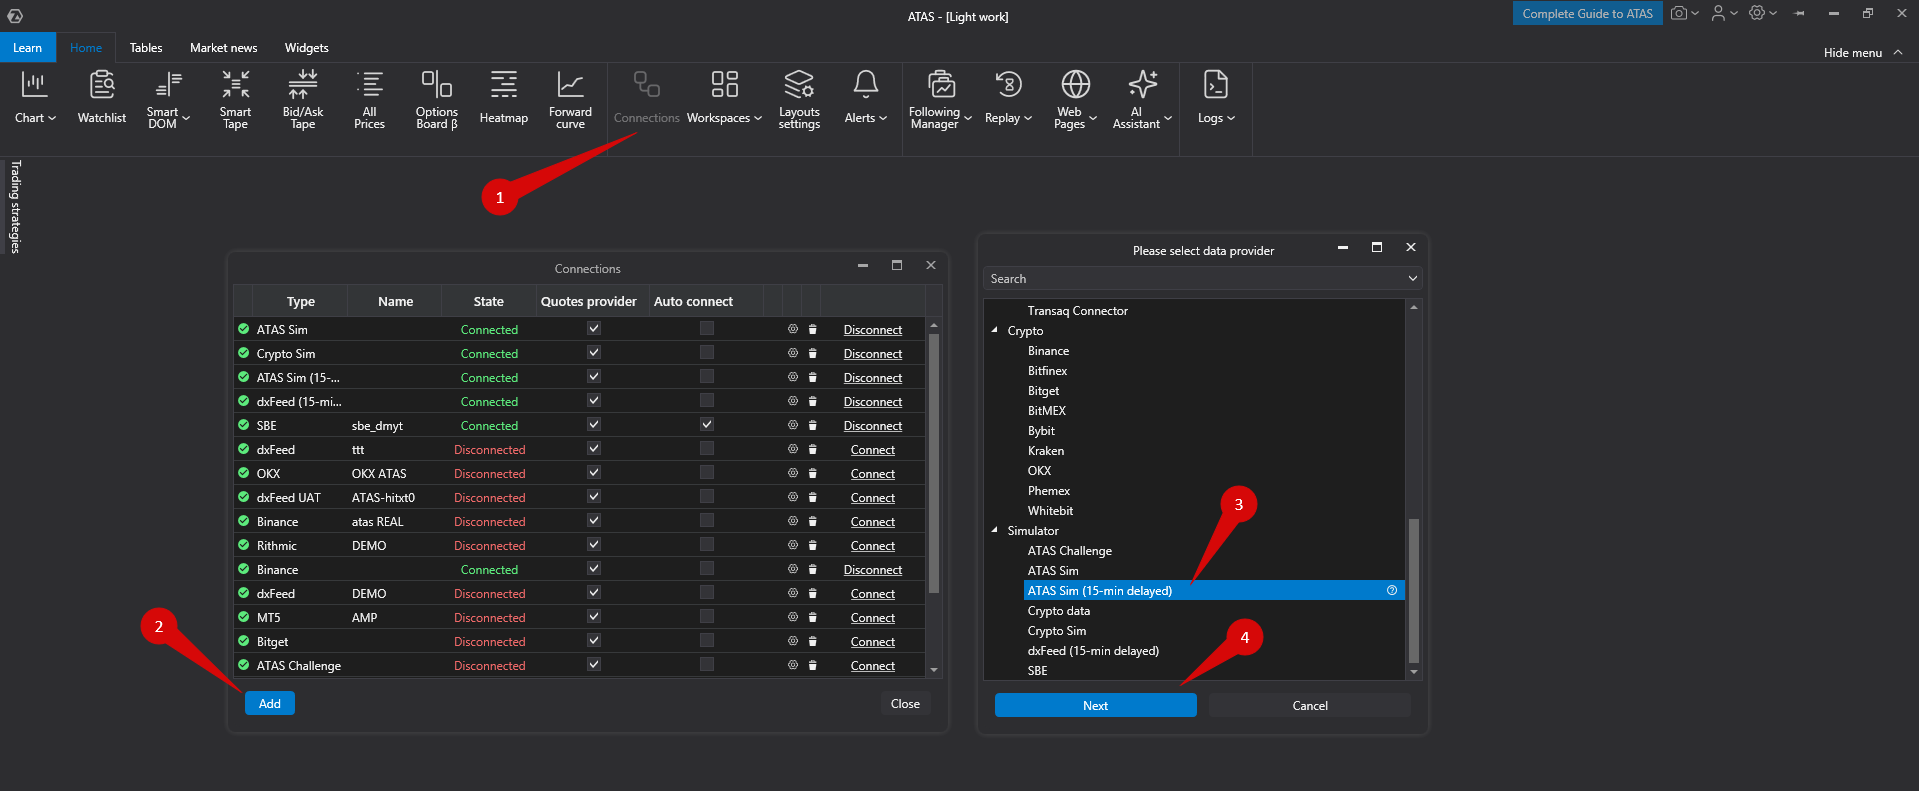Screen dimensions: 1919x791
Task: Click the help icon on ATAS Sim (15-min delayed)
Action: pos(1392,591)
